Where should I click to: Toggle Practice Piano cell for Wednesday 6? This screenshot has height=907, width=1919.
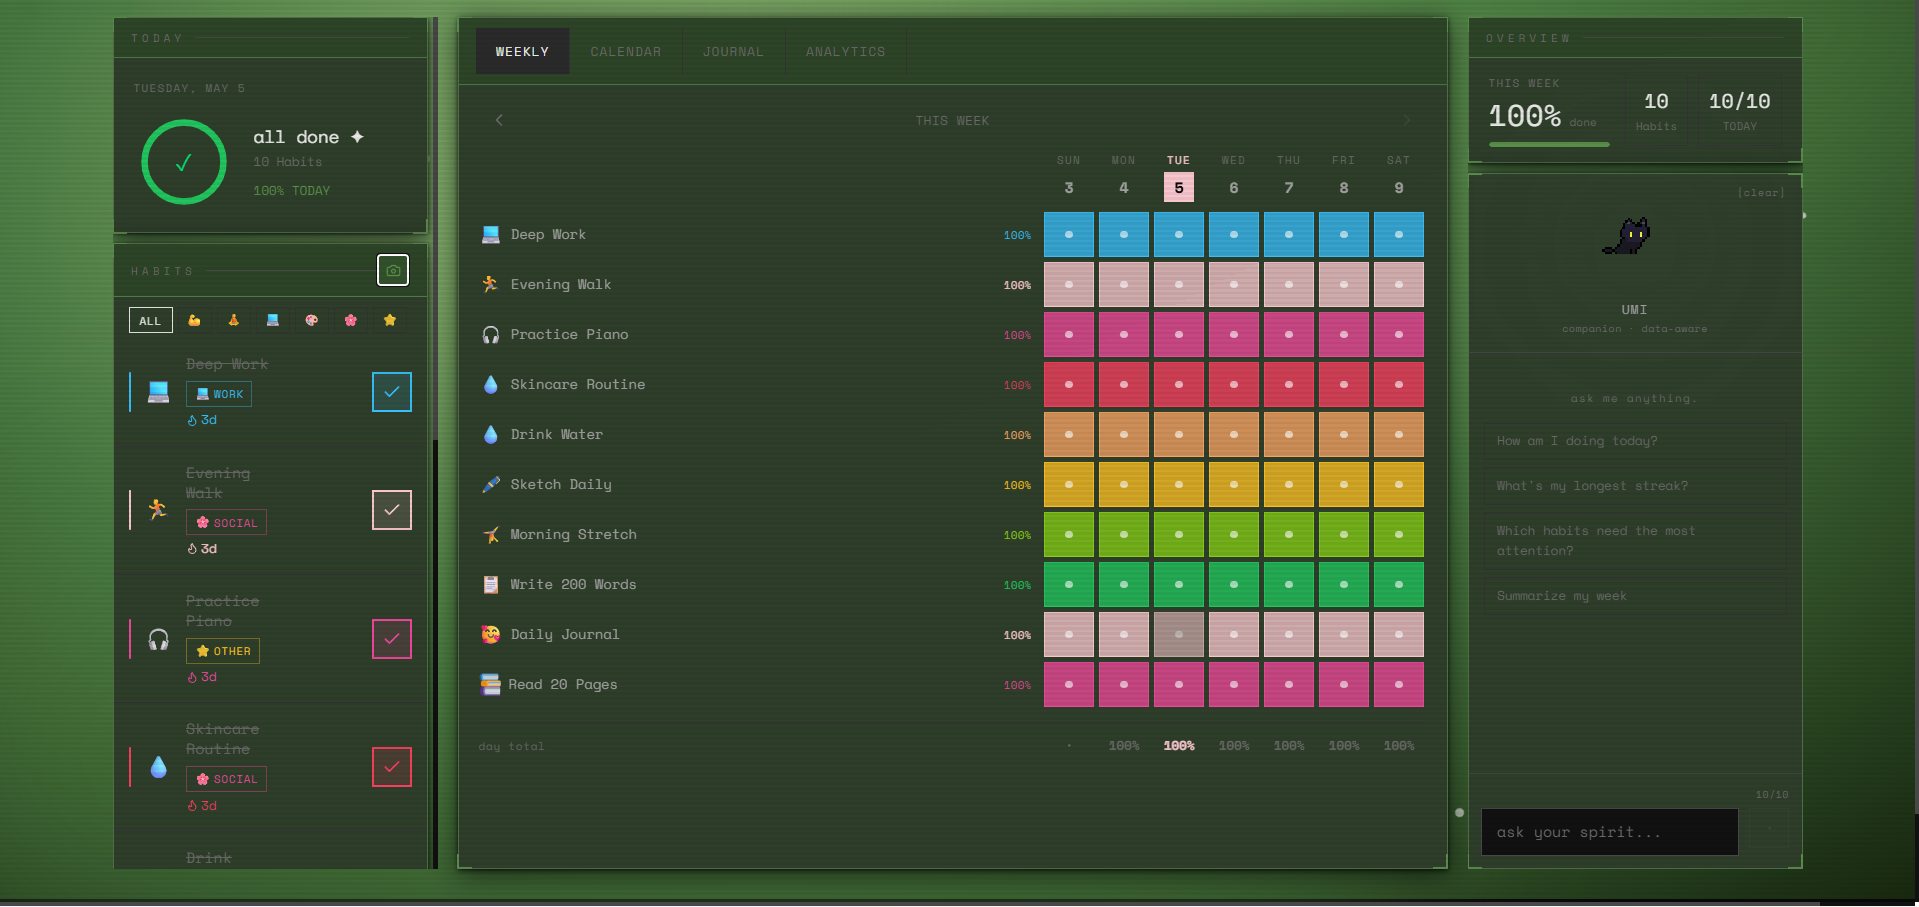coord(1234,334)
